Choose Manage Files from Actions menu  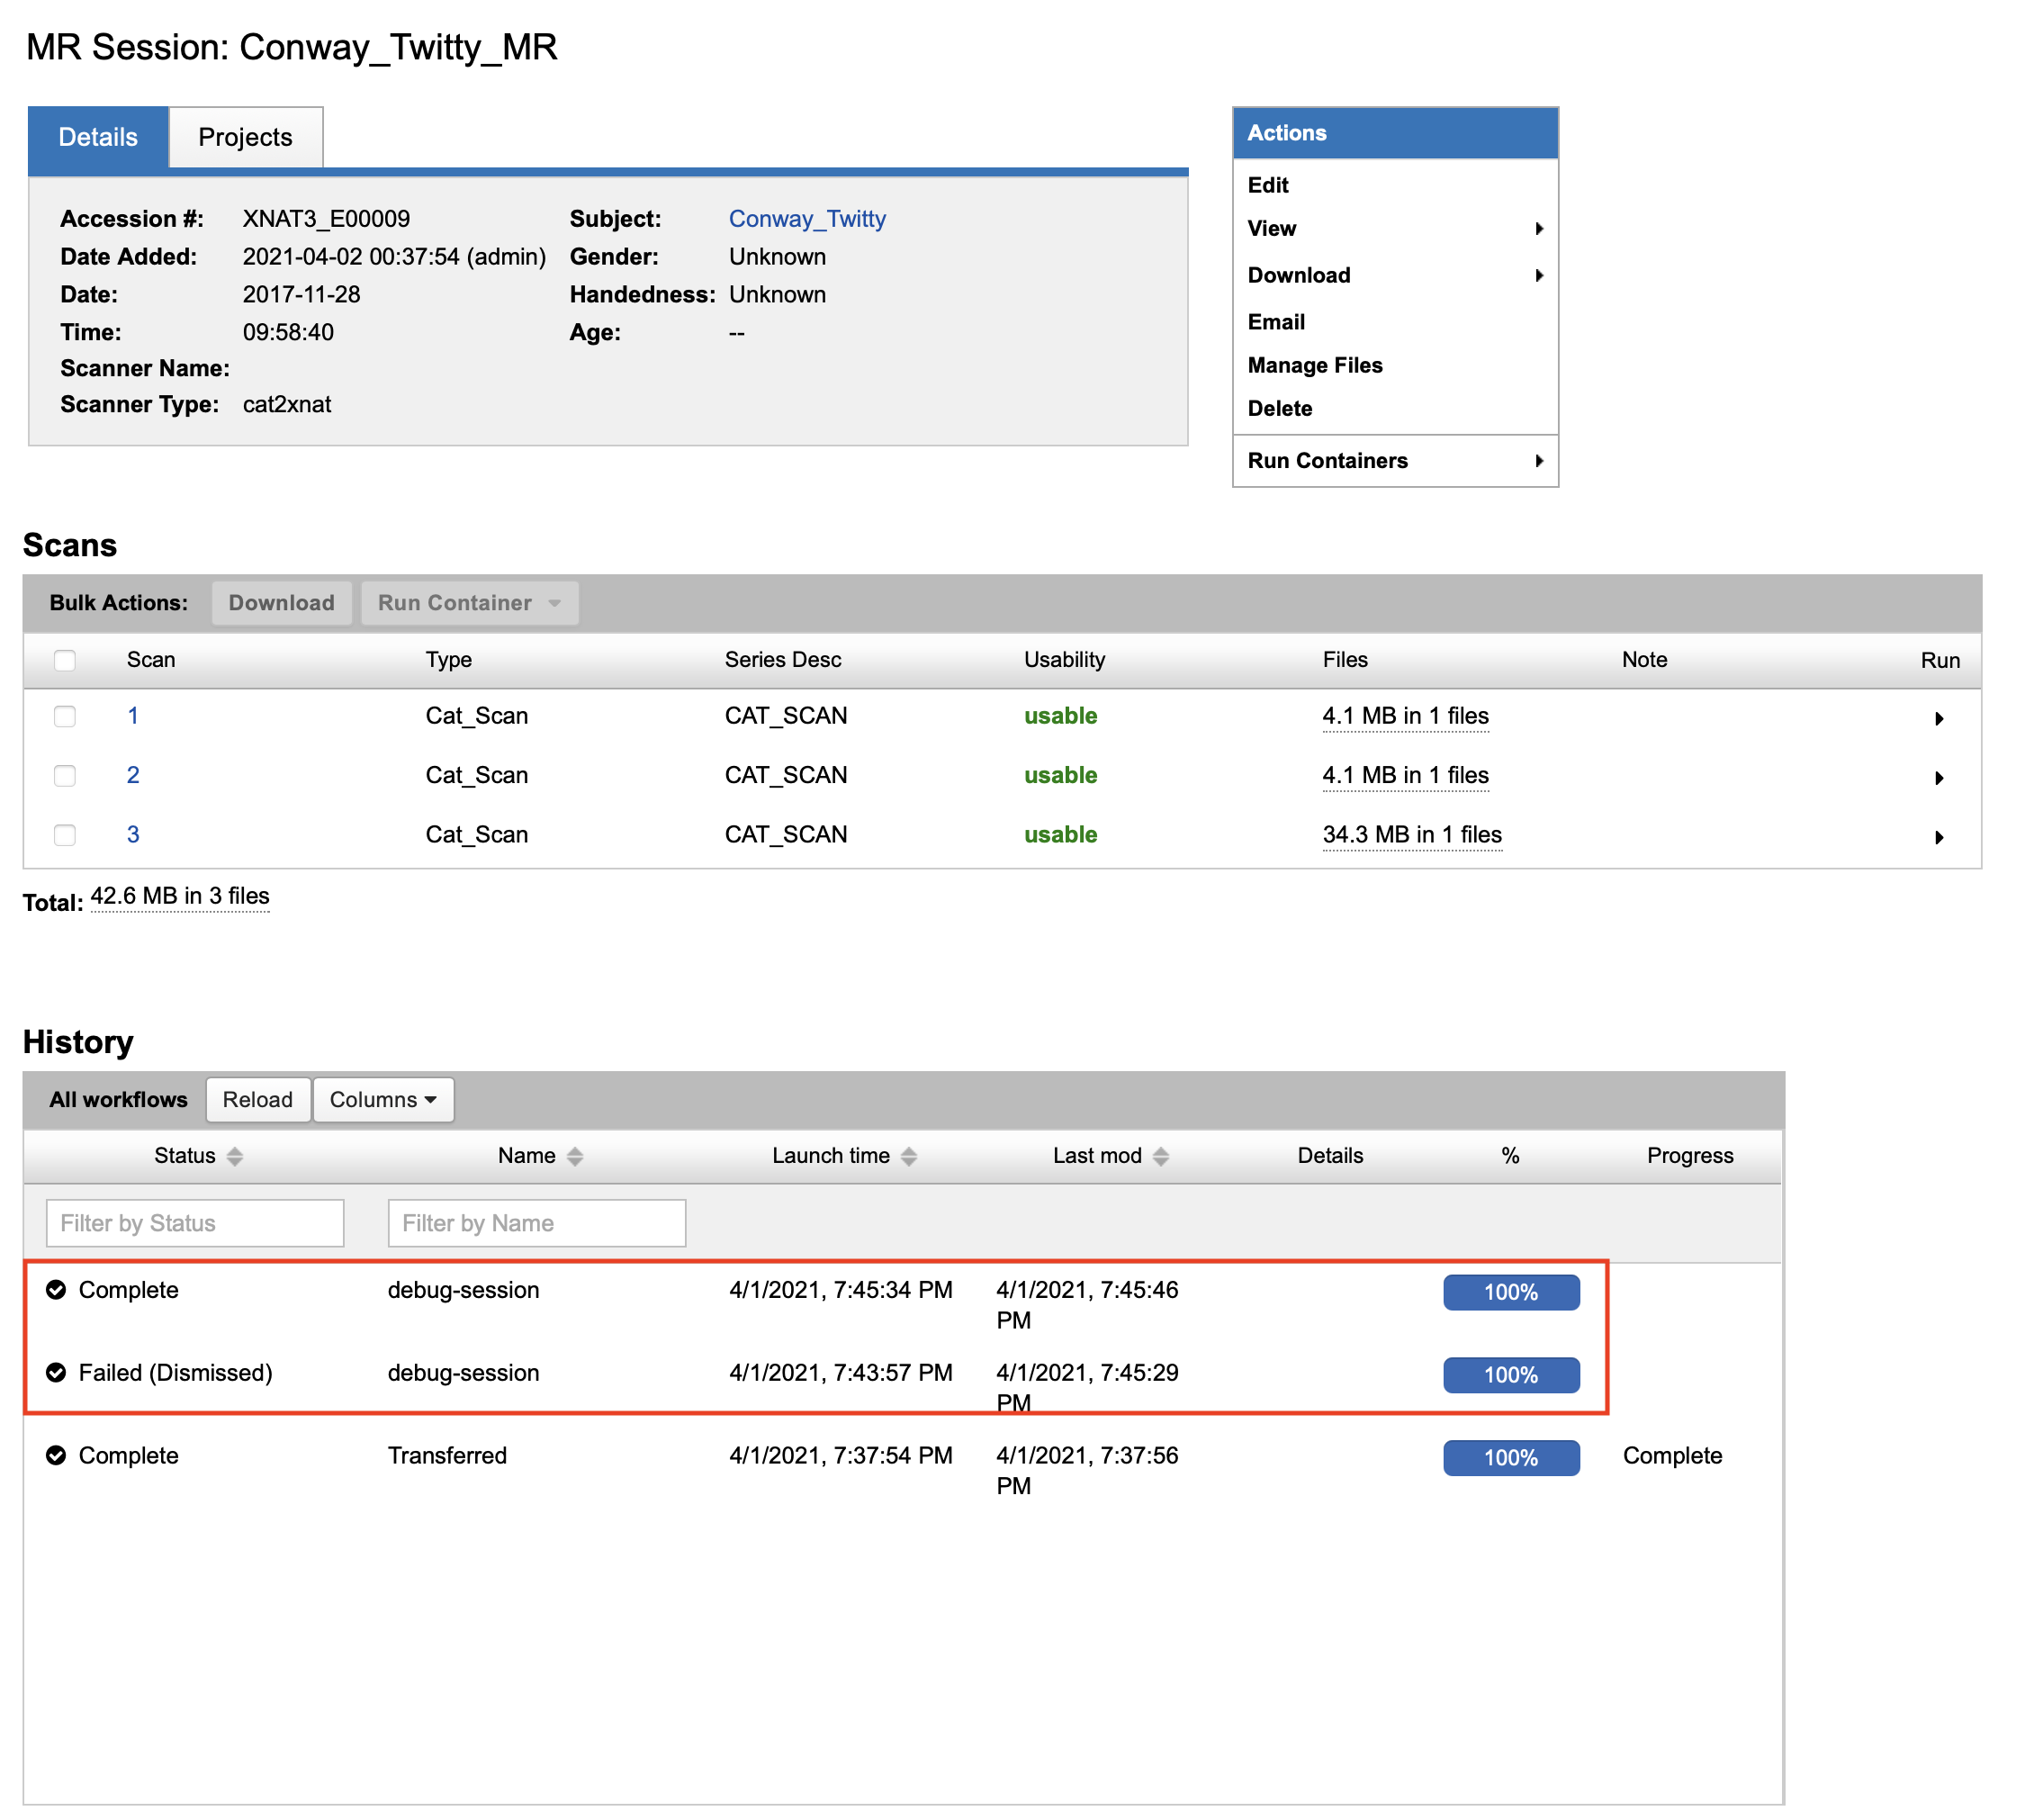[1314, 365]
